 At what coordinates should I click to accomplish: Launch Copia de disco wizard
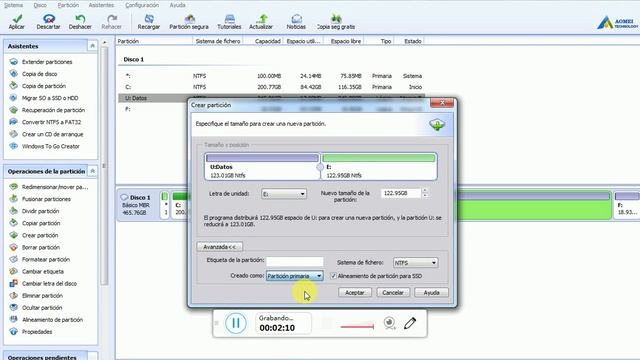click(39, 74)
